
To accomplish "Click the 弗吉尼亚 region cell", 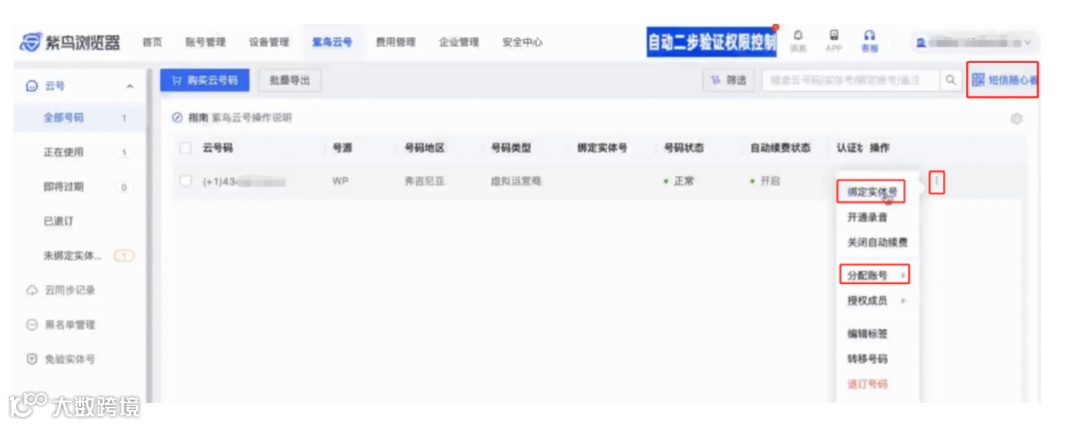I will (424, 182).
